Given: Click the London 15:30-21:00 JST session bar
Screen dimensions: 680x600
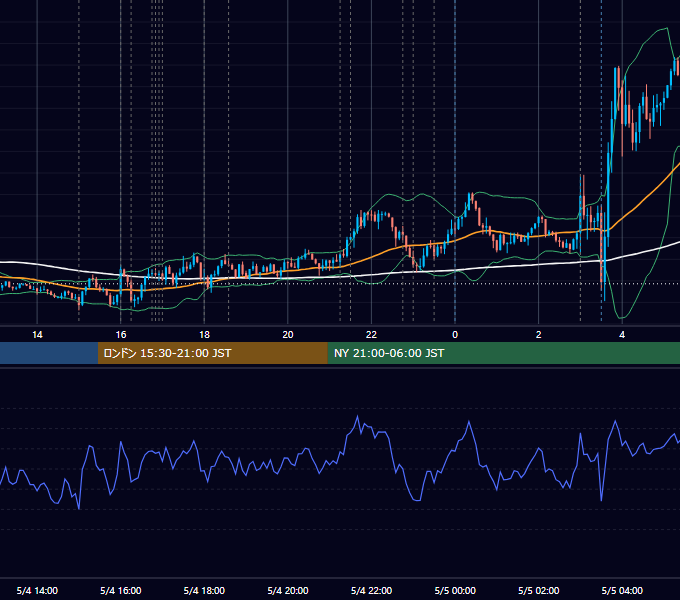Looking at the screenshot, I should pyautogui.click(x=212, y=353).
